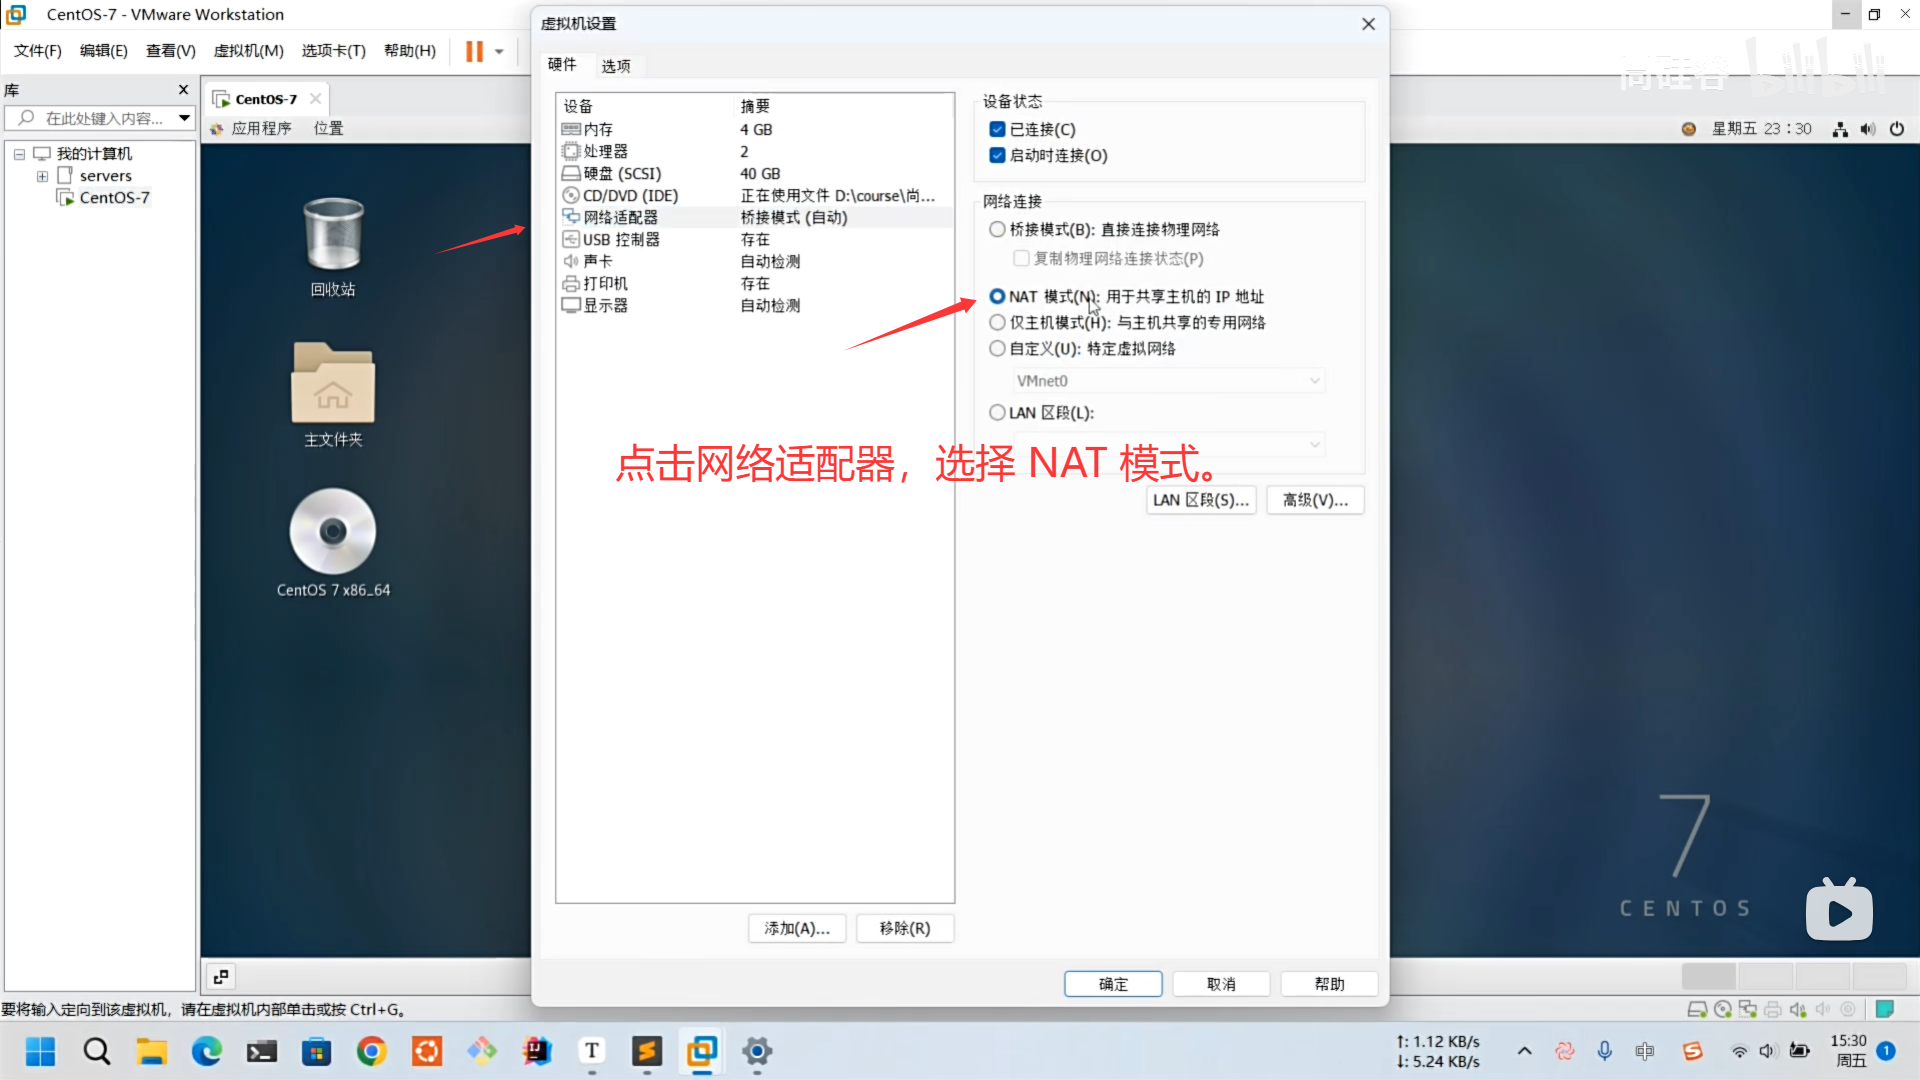Click the 确定 button
The image size is (1920, 1080).
[x=1112, y=984]
